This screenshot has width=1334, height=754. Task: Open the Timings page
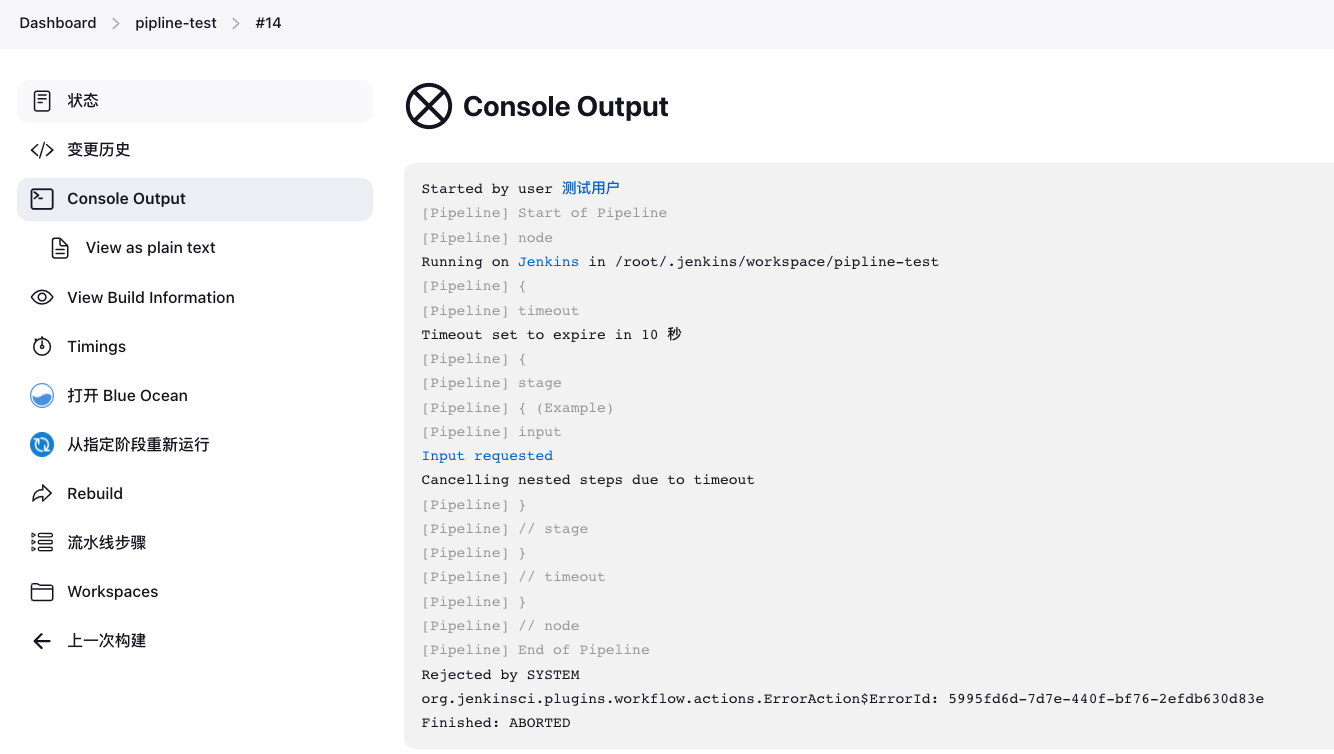point(195,346)
